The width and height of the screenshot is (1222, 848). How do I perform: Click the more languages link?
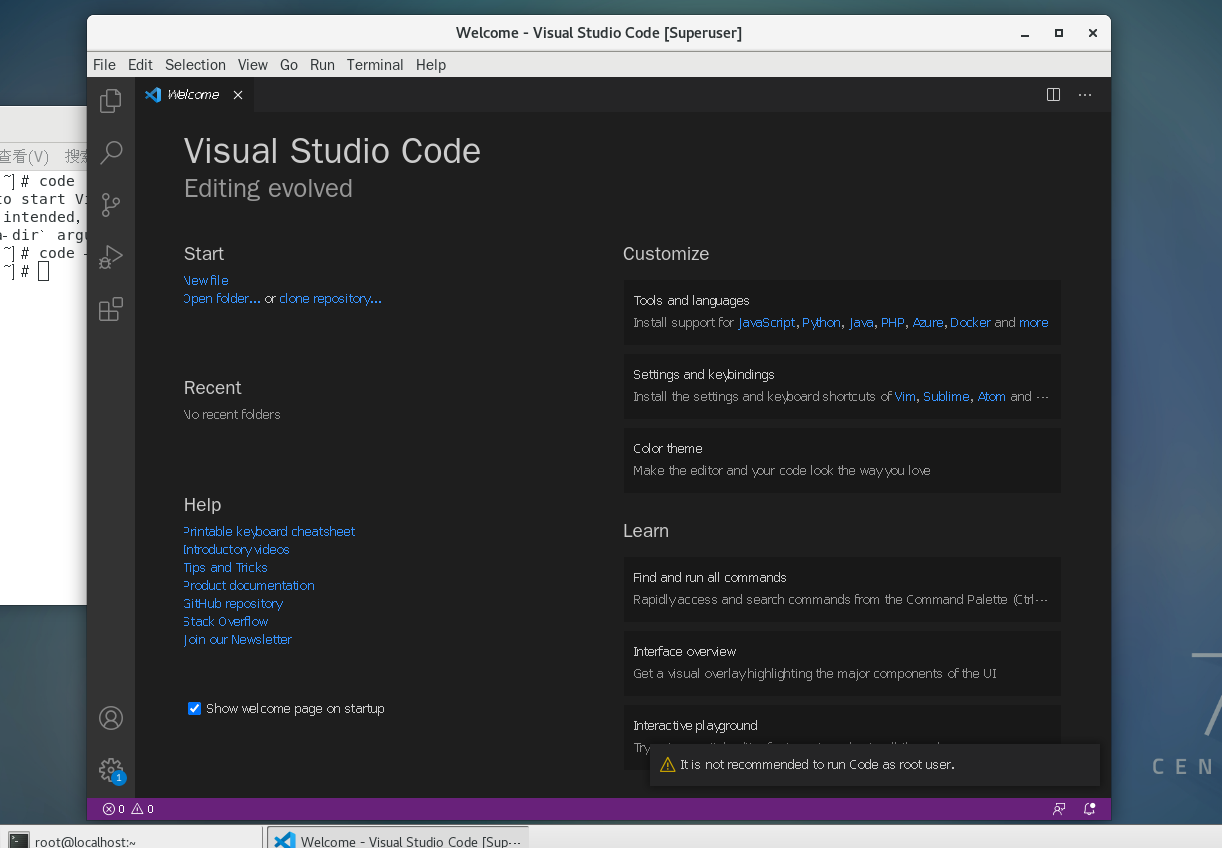[x=1034, y=323]
